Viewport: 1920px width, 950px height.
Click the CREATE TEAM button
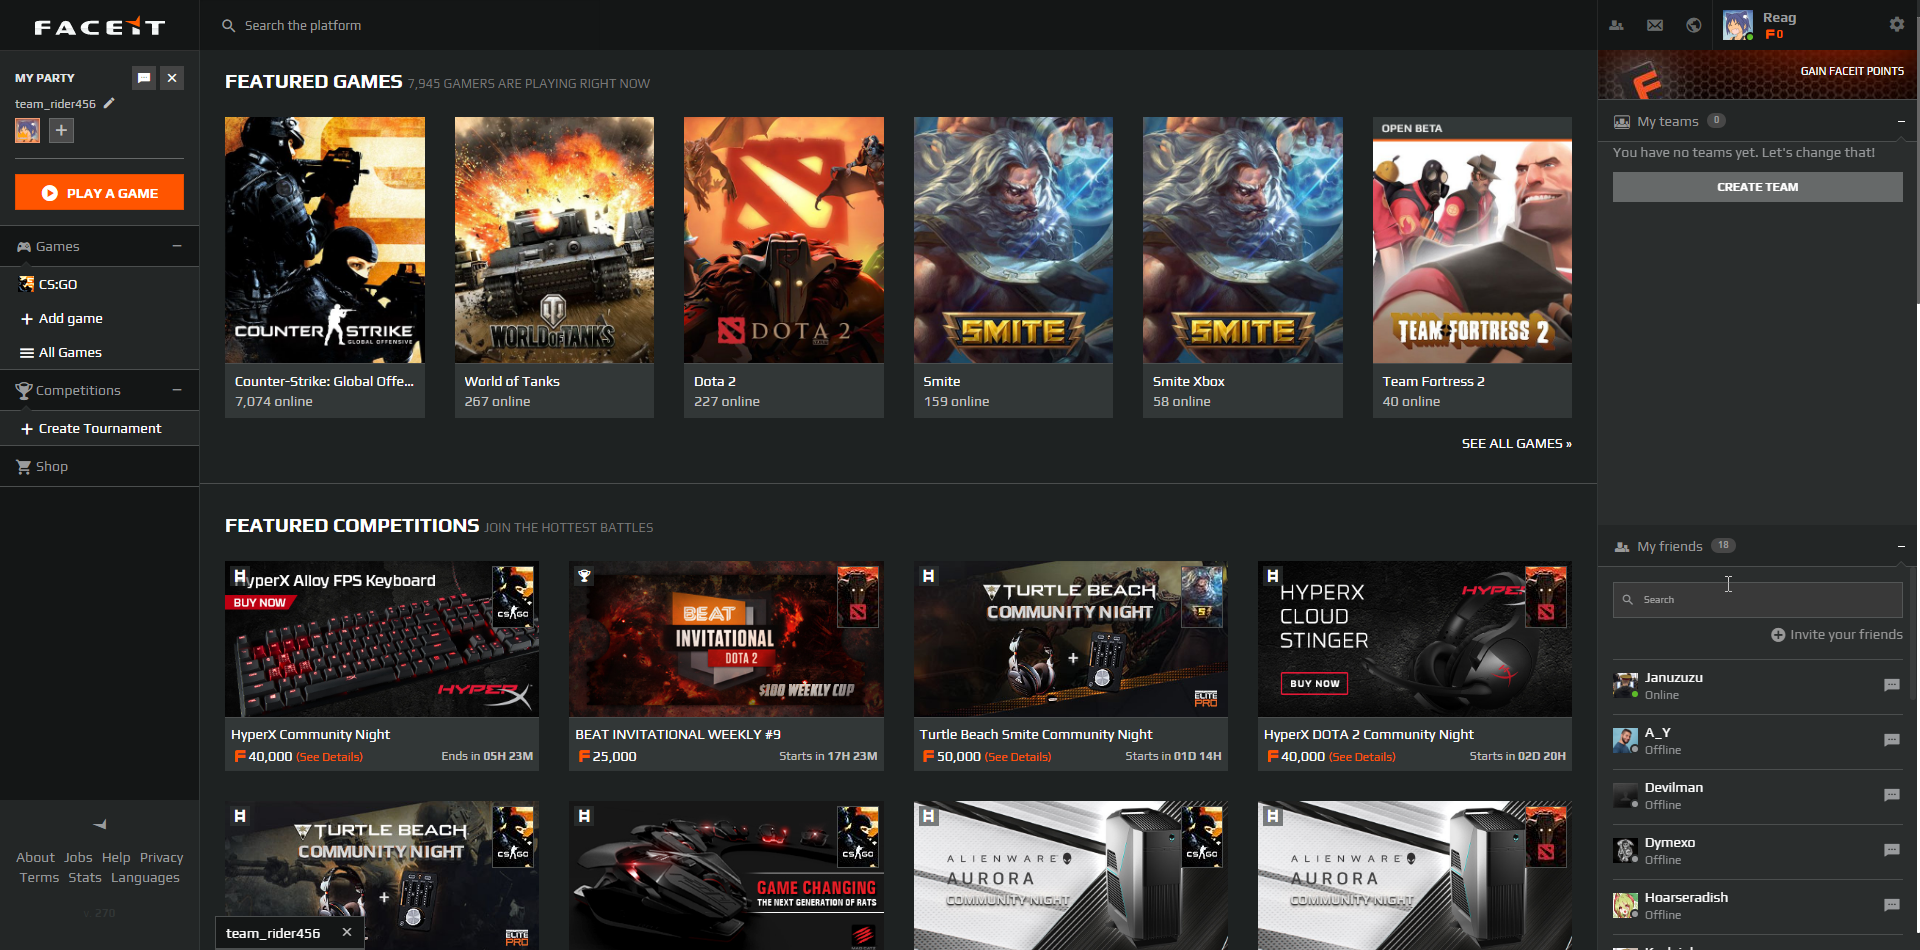(x=1757, y=187)
